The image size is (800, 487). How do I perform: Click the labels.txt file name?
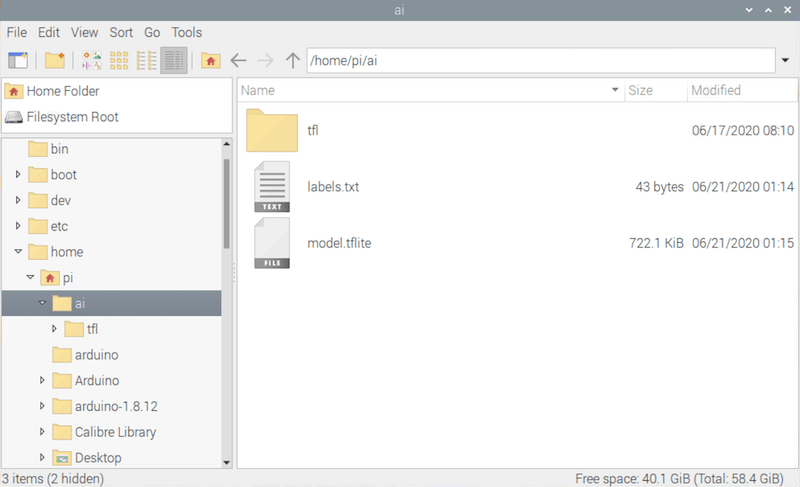click(x=333, y=187)
